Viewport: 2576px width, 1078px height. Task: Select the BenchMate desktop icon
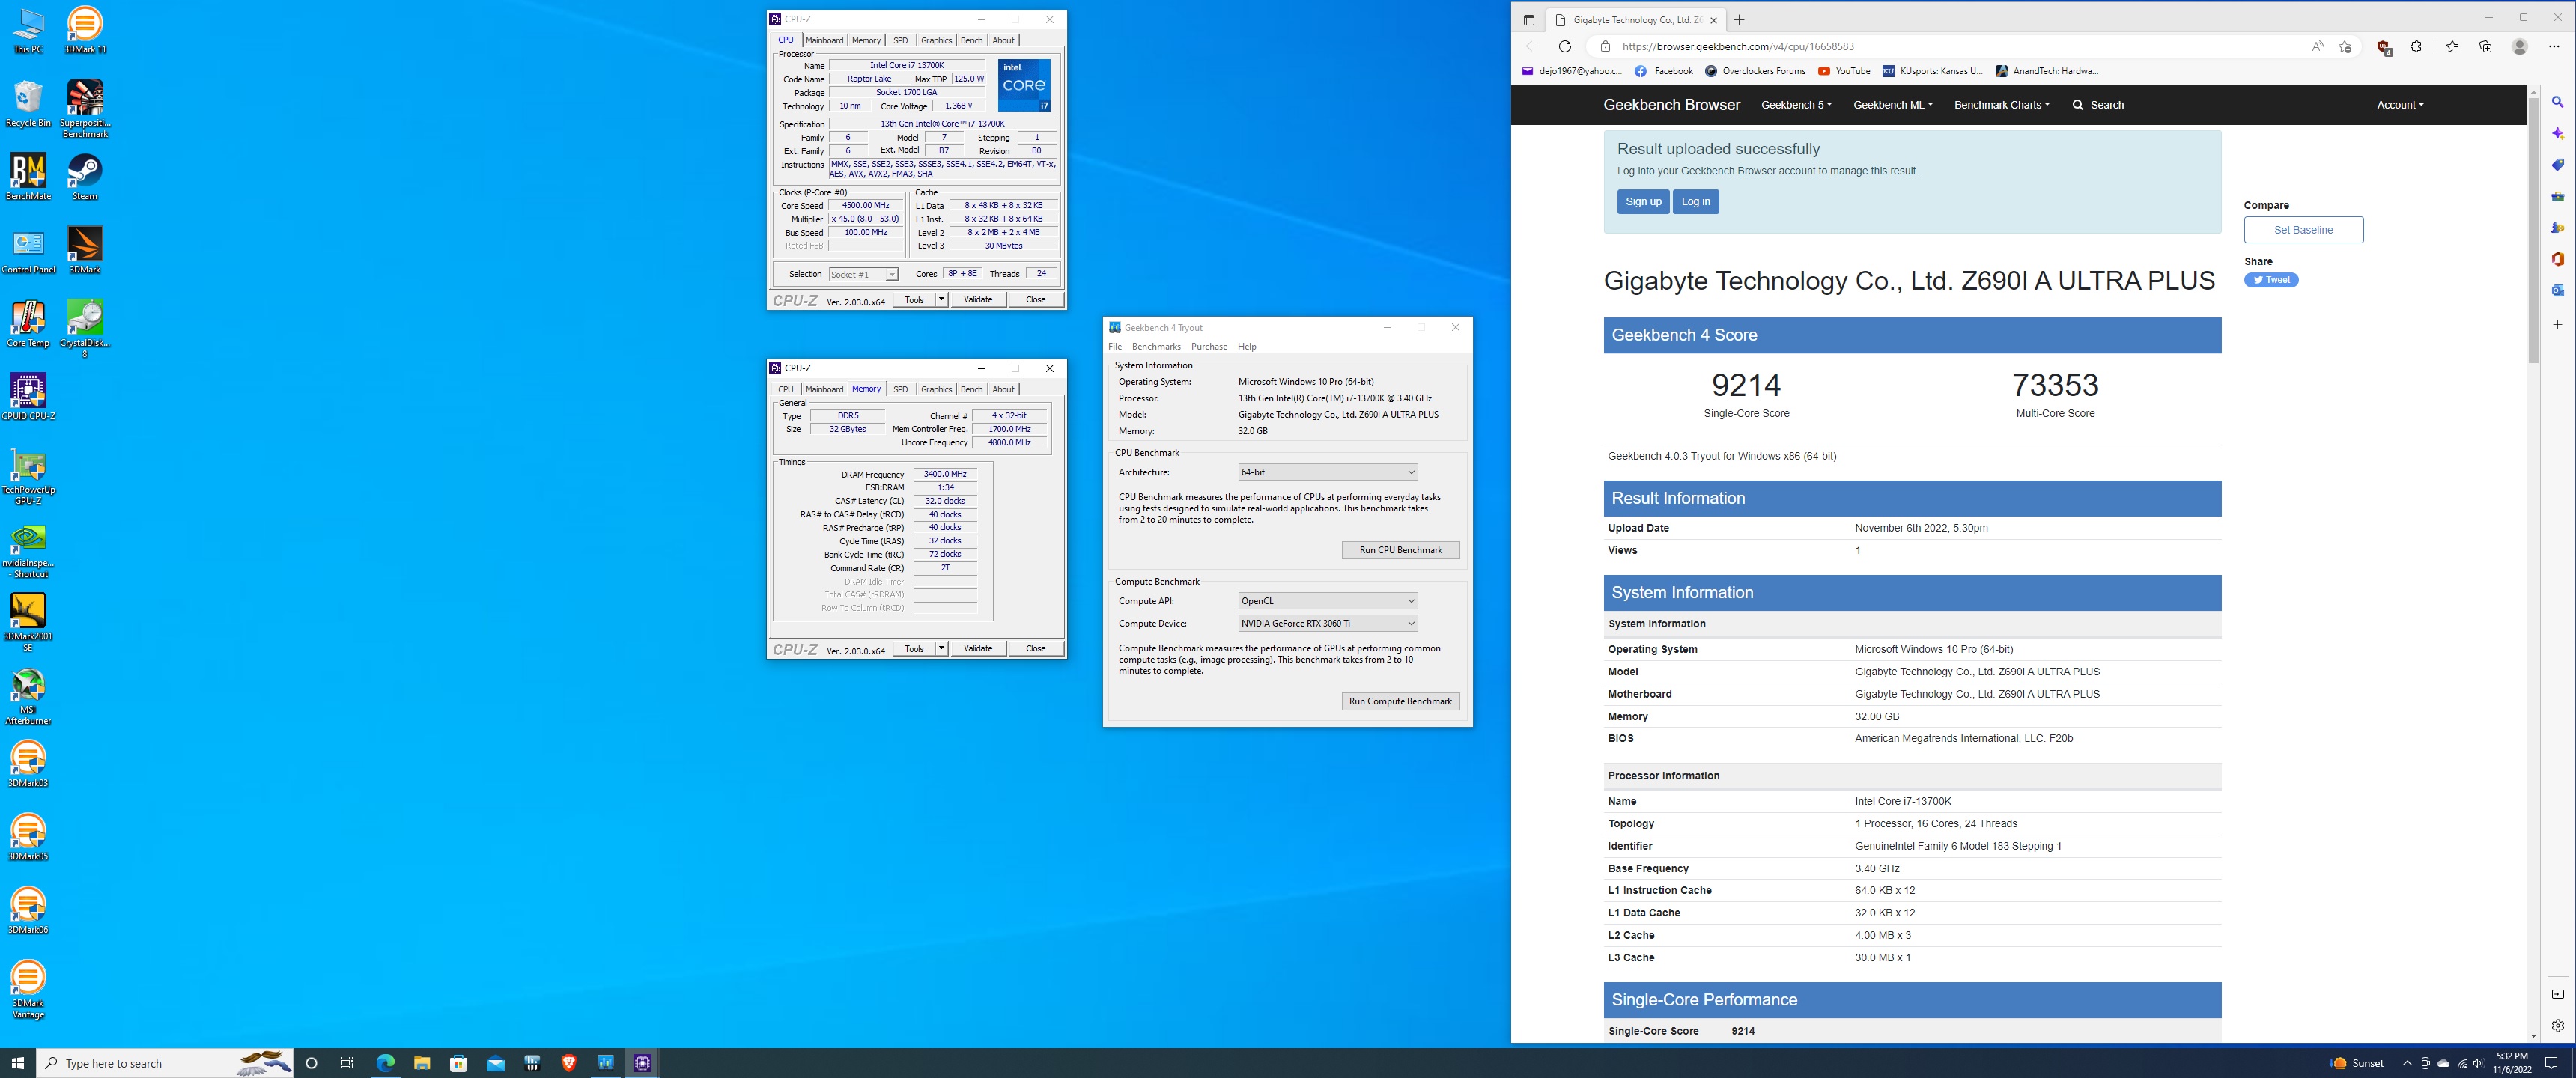click(x=28, y=177)
